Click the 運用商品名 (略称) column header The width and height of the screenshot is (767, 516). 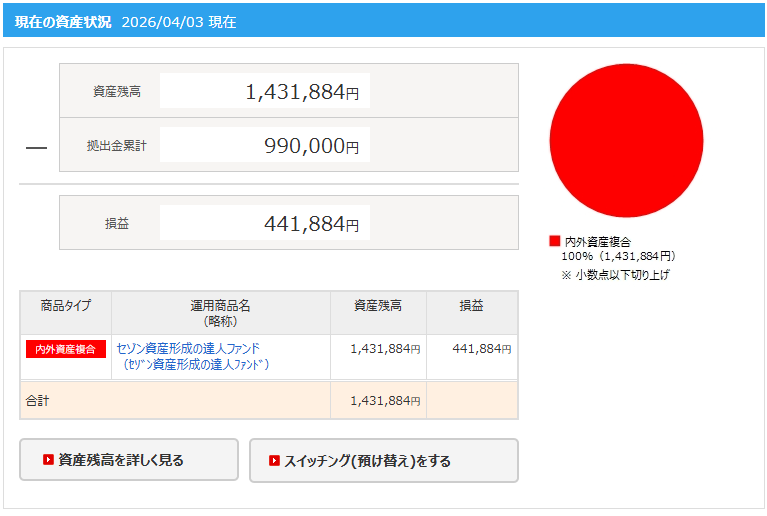point(220,312)
